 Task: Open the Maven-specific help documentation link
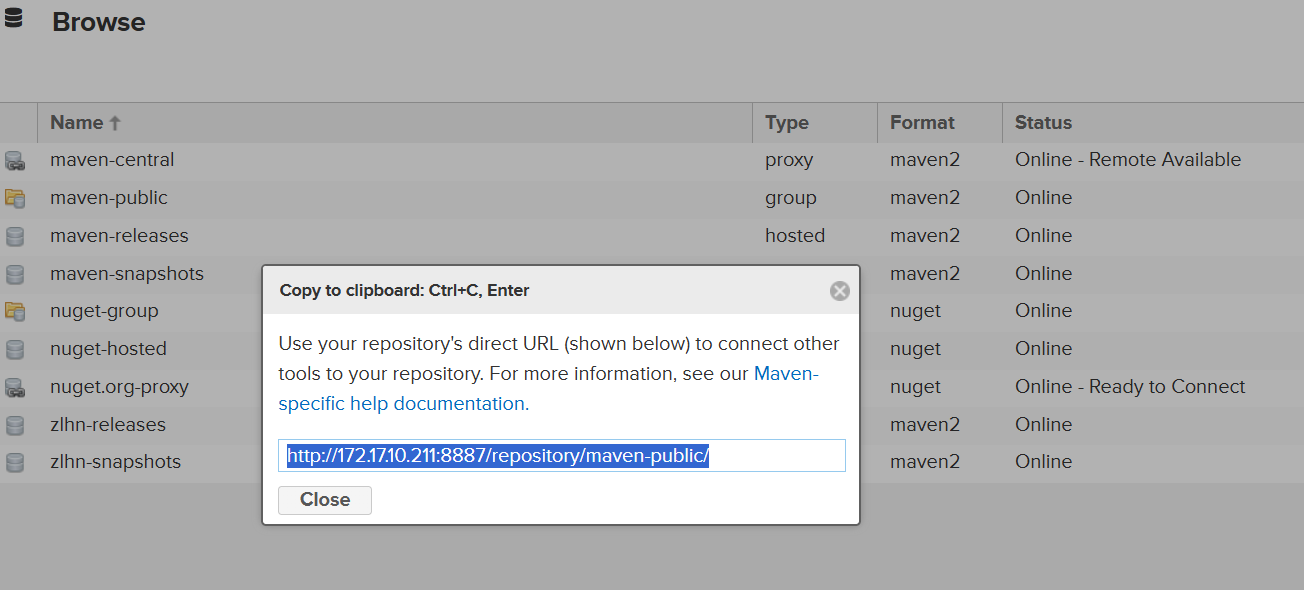coord(402,404)
